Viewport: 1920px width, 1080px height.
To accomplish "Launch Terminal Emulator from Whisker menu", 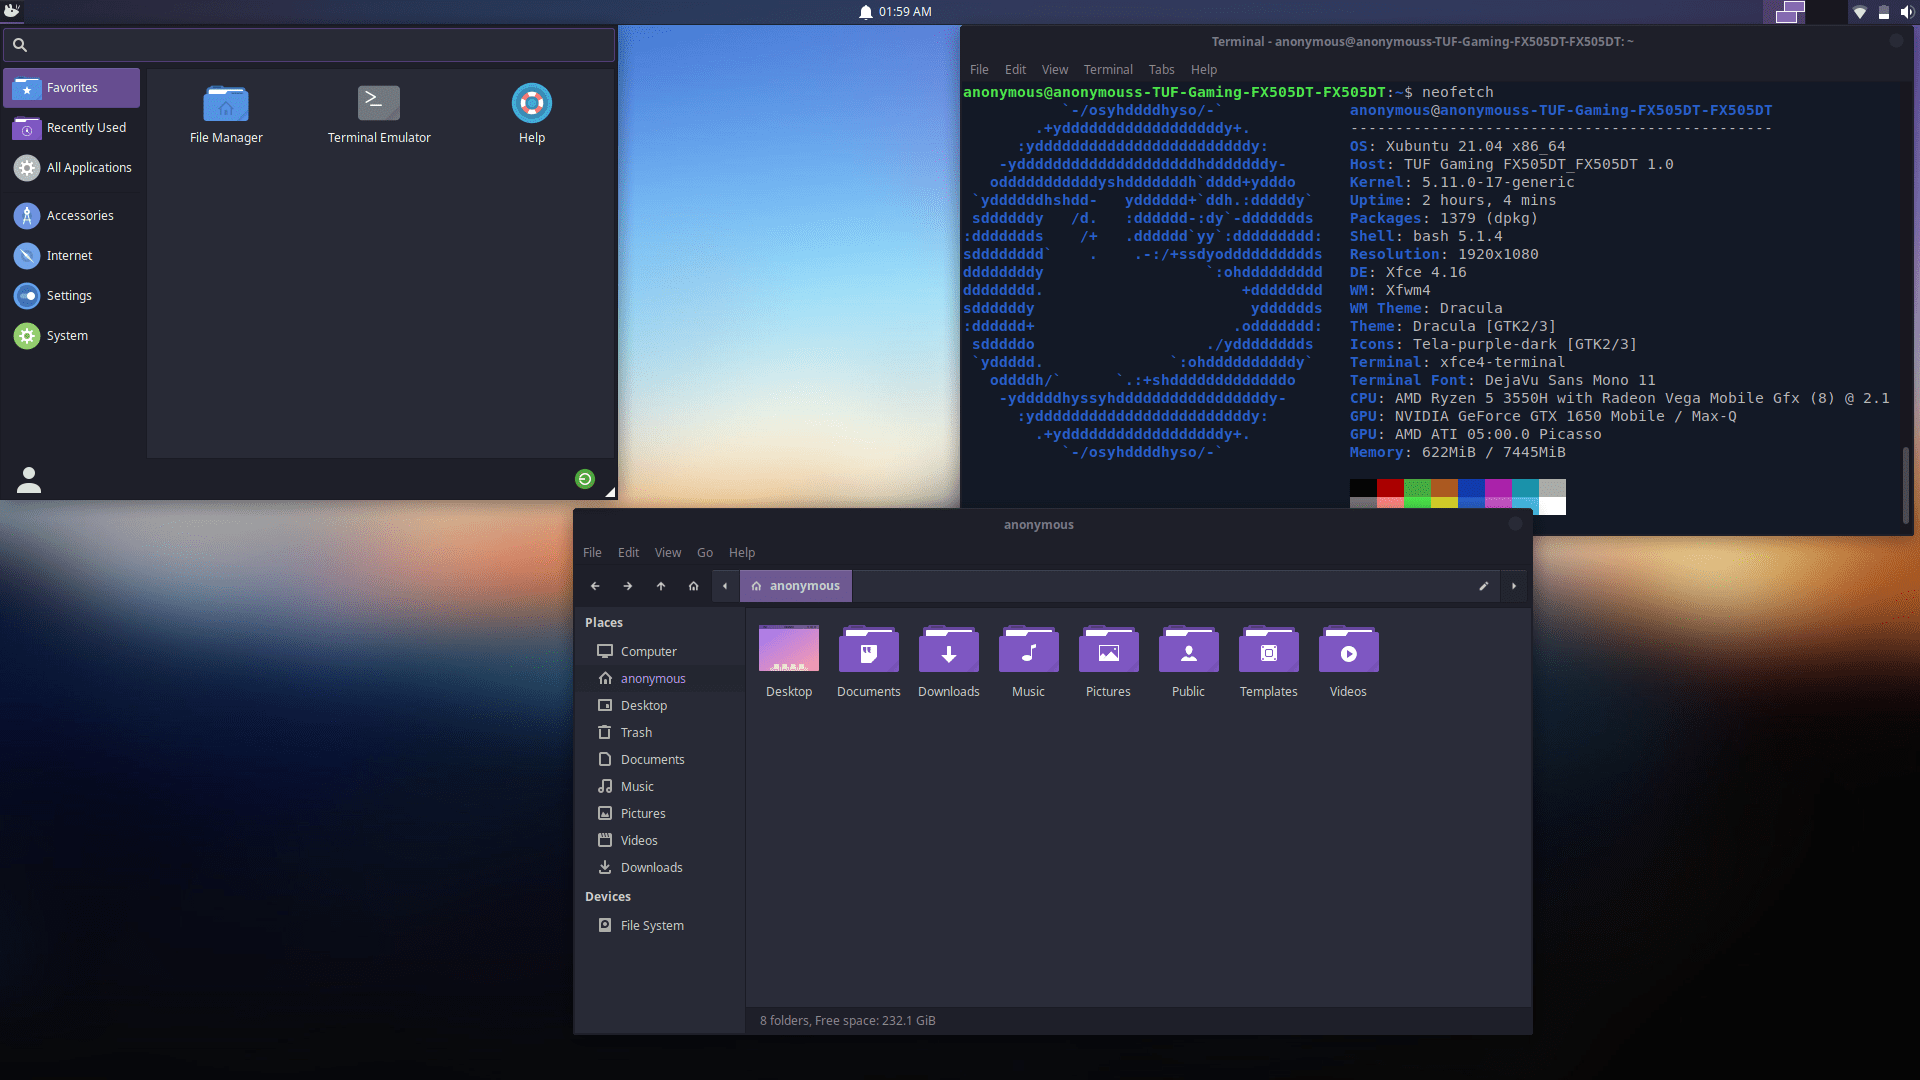I will coord(378,113).
